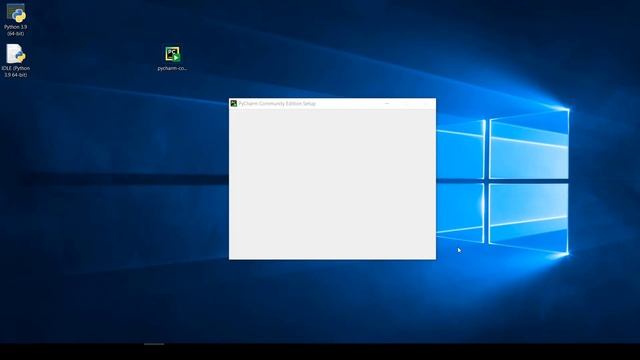This screenshot has height=360, width=640.
Task: Click the PyCharm logo in the Setup title bar
Action: click(x=233, y=103)
